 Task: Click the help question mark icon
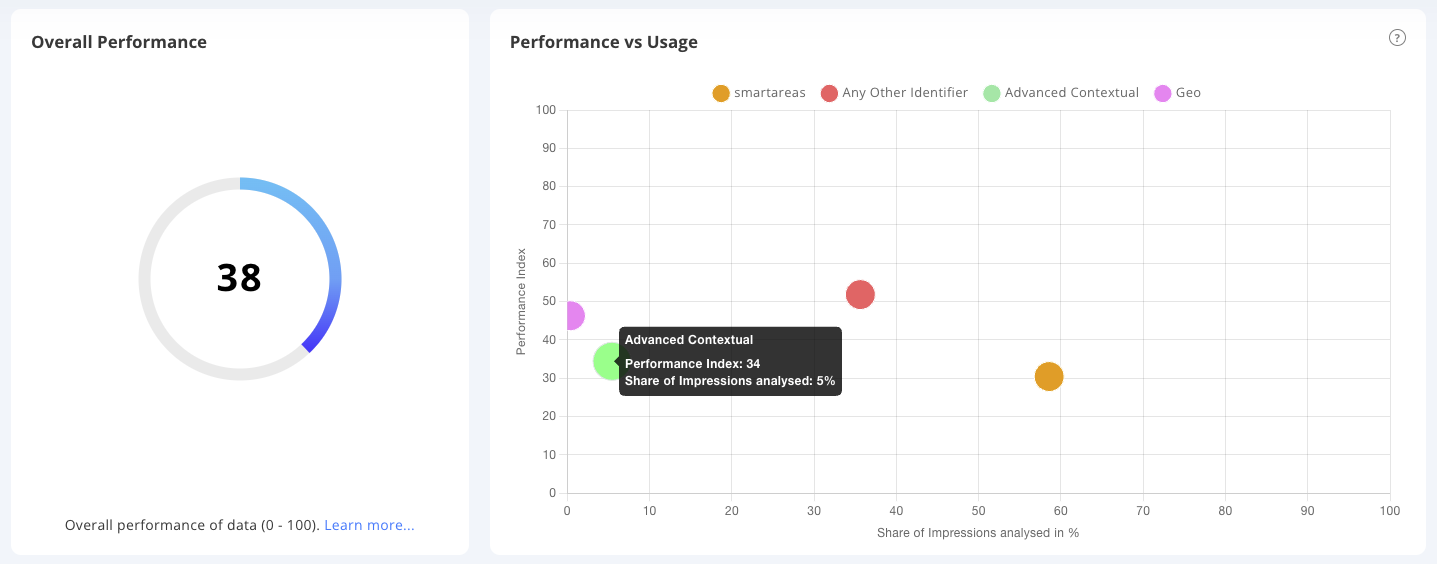pyautogui.click(x=1397, y=38)
